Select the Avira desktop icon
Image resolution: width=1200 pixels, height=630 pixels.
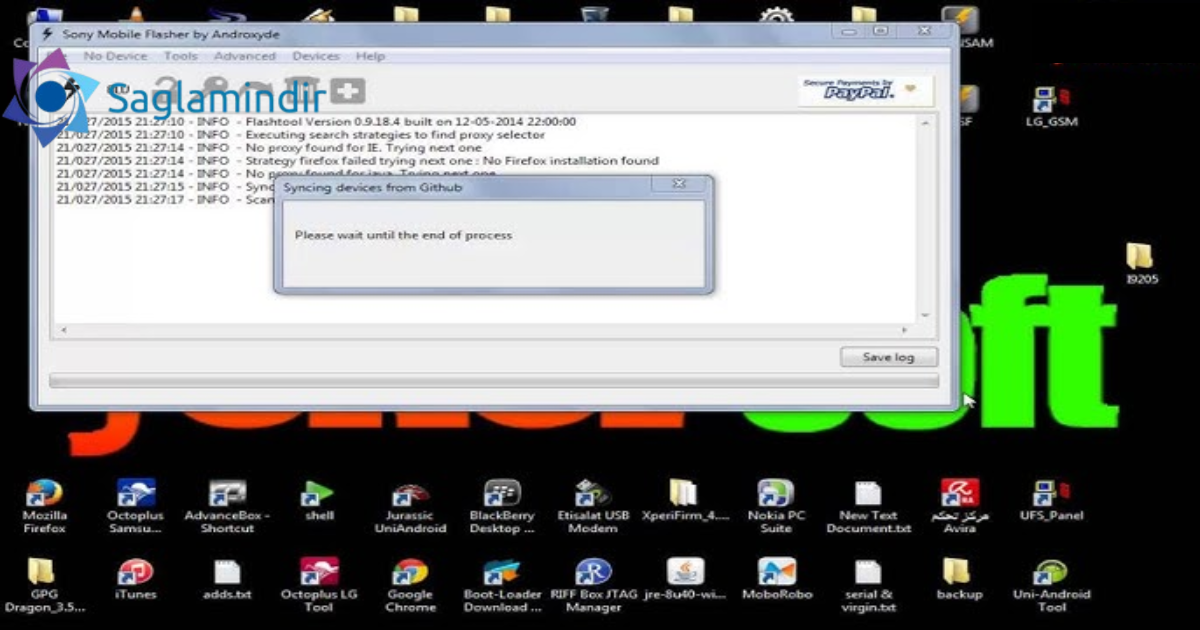[959, 506]
